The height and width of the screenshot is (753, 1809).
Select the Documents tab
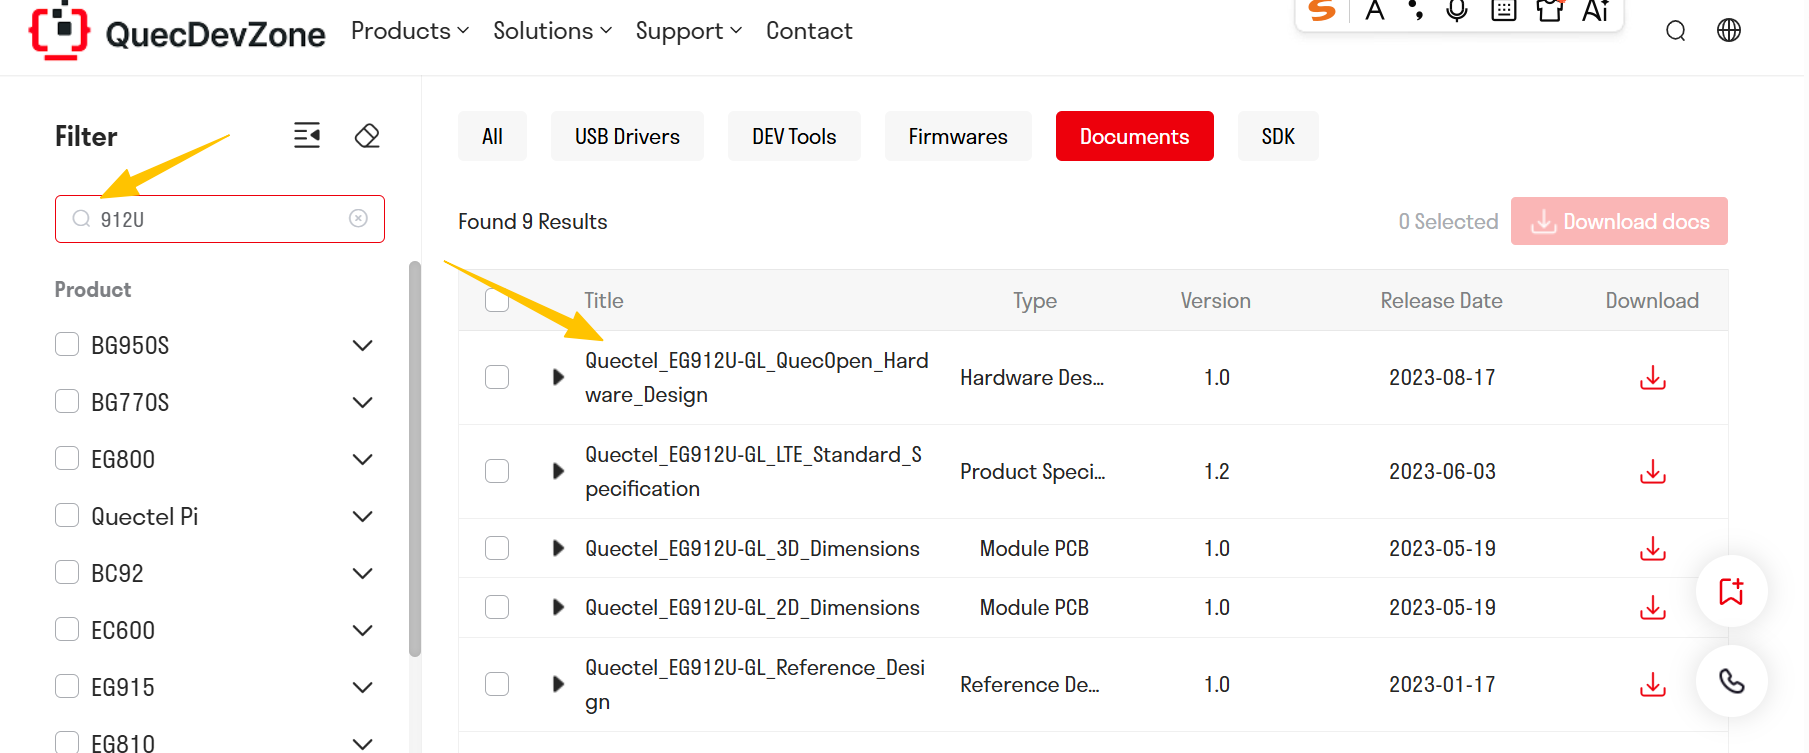[x=1135, y=136]
